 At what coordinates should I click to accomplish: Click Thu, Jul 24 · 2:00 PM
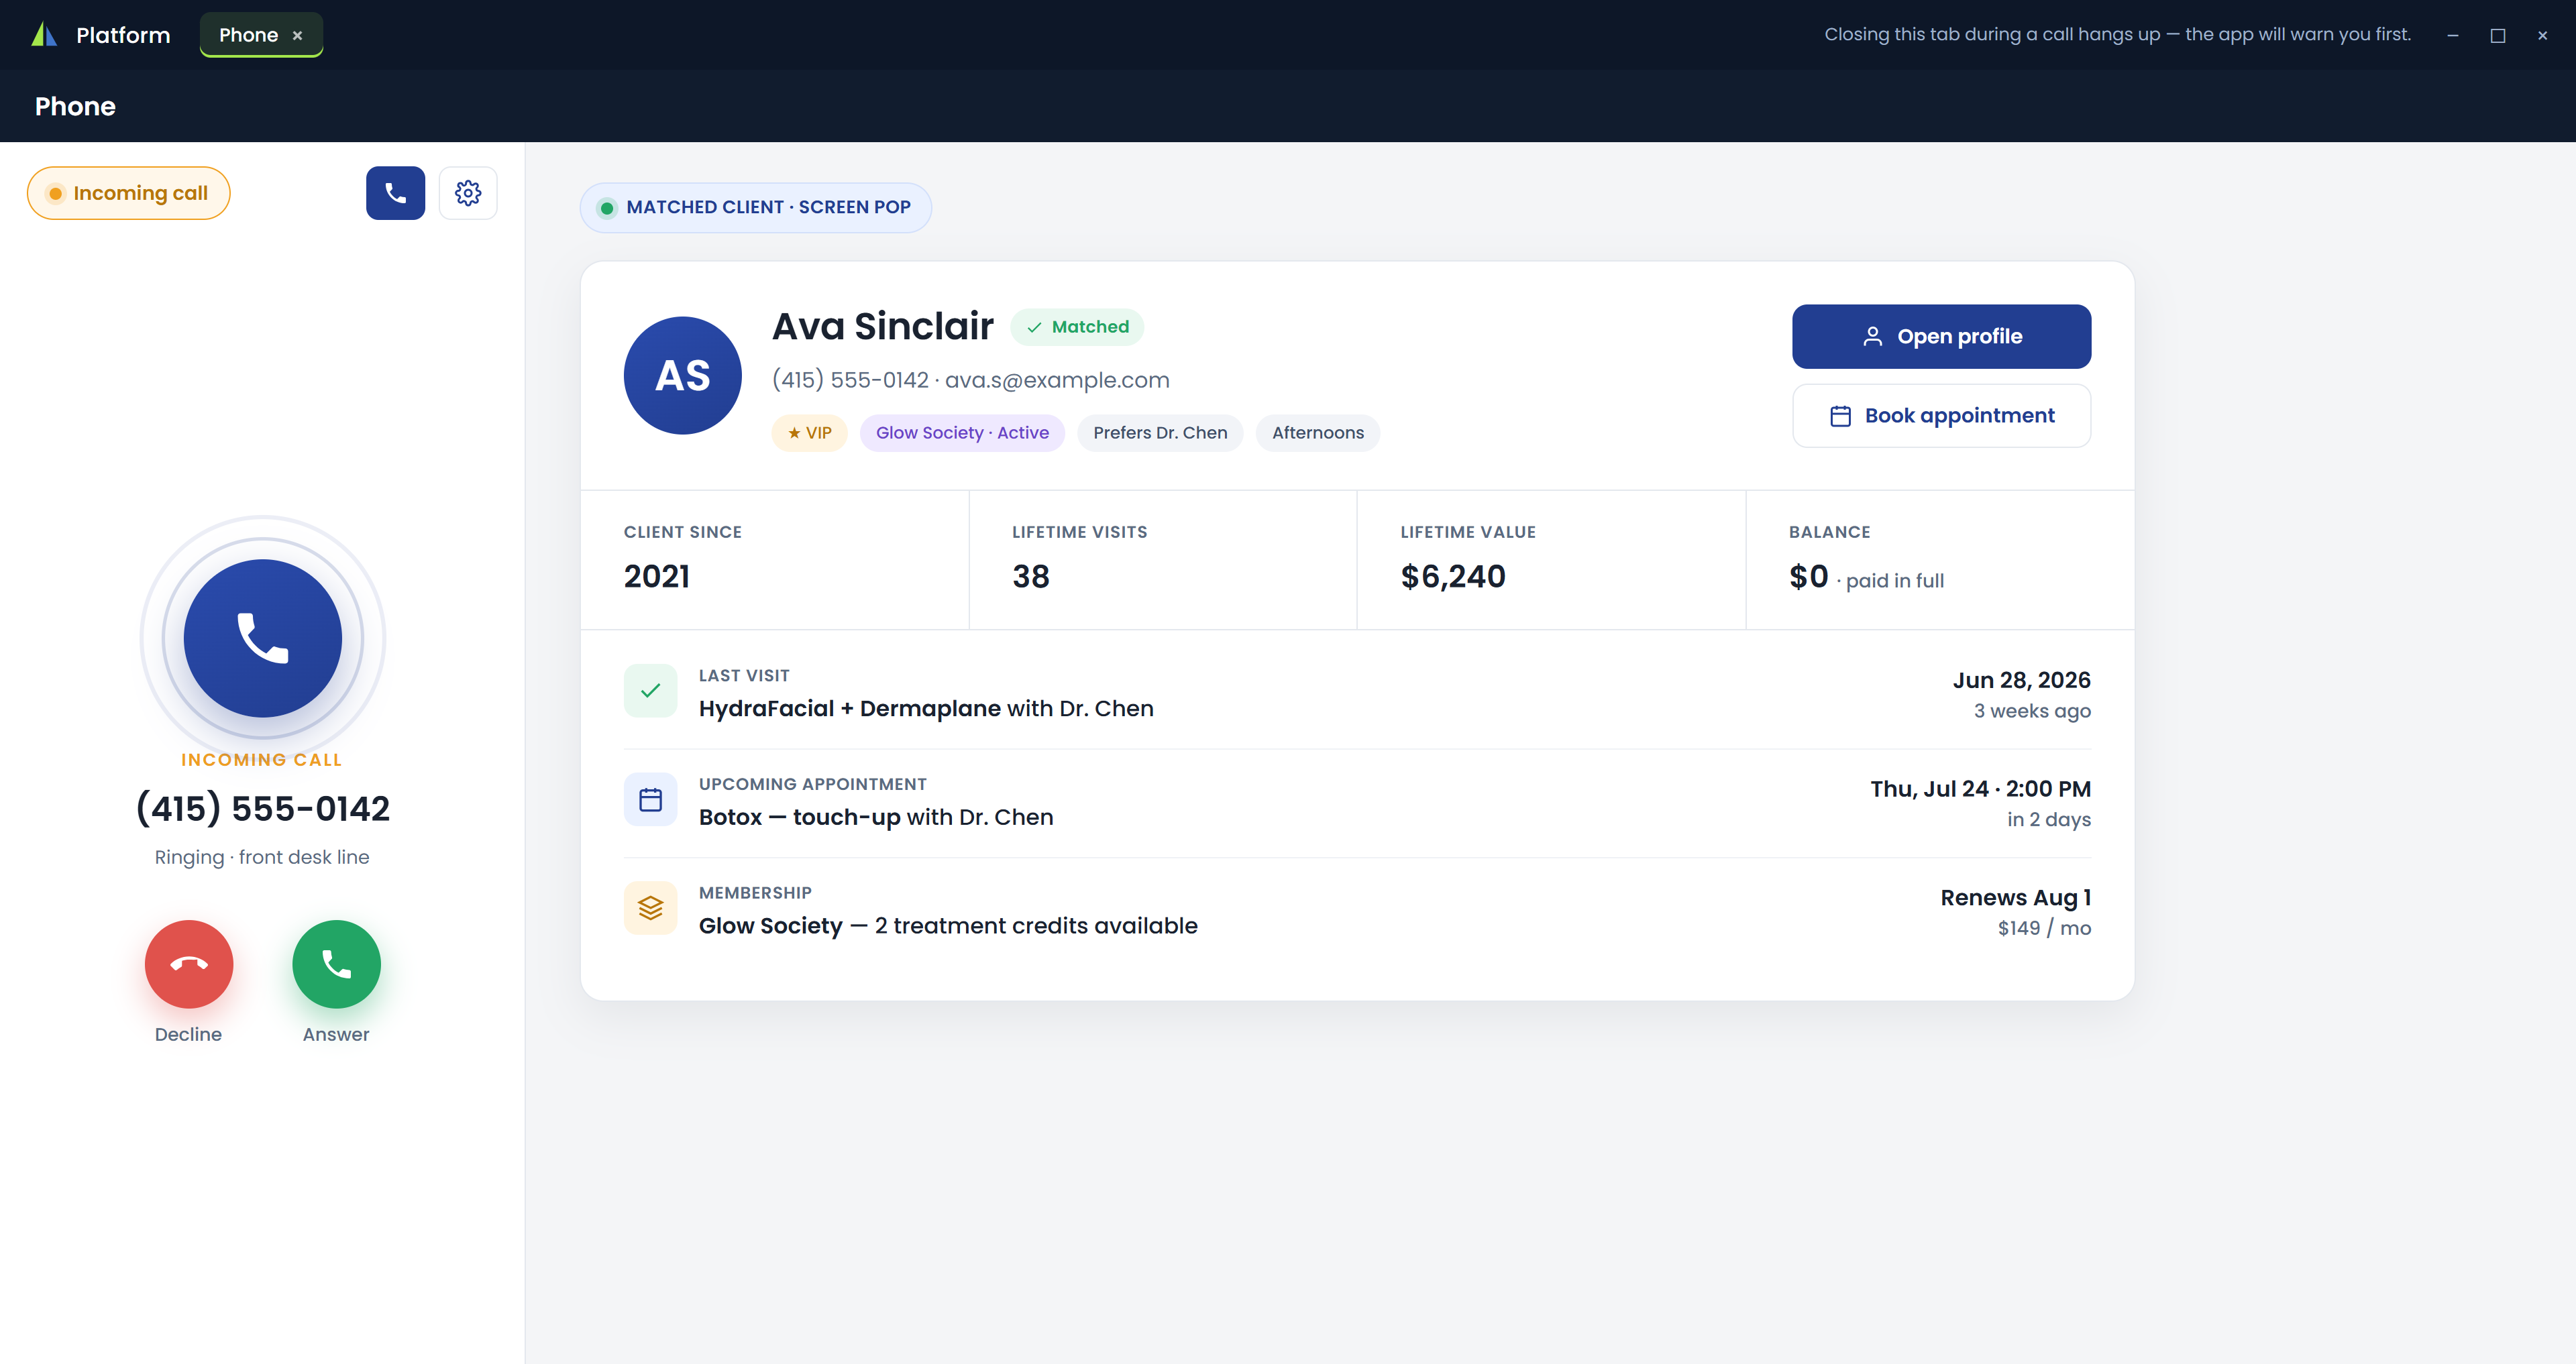pos(1981,789)
